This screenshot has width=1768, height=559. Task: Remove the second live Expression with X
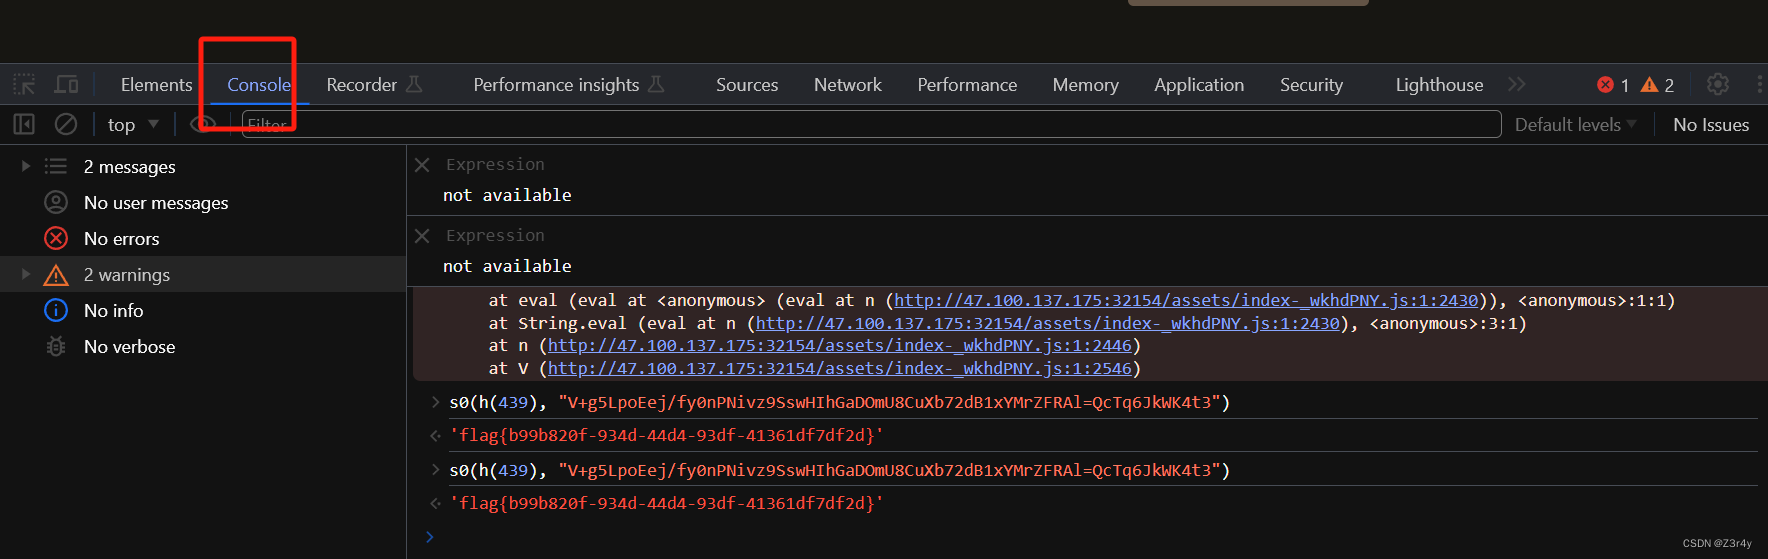(422, 235)
